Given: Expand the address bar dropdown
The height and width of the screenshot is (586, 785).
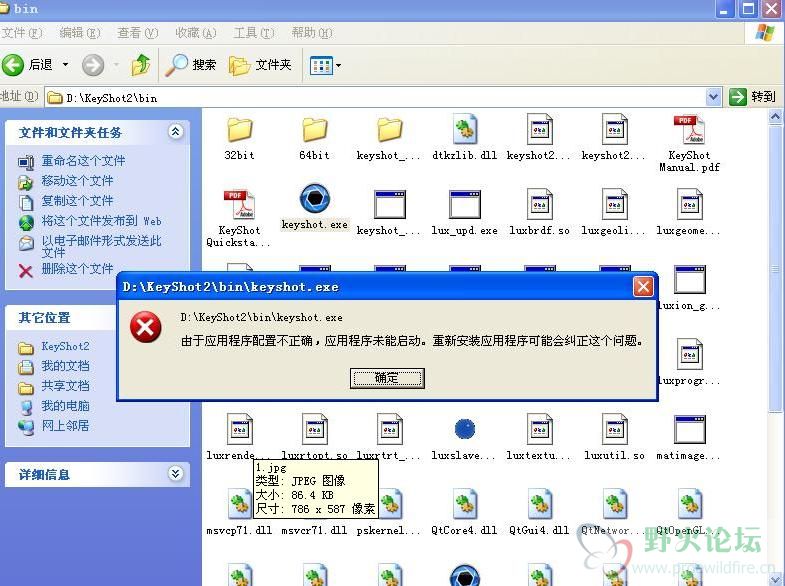Looking at the screenshot, I should tap(713, 97).
